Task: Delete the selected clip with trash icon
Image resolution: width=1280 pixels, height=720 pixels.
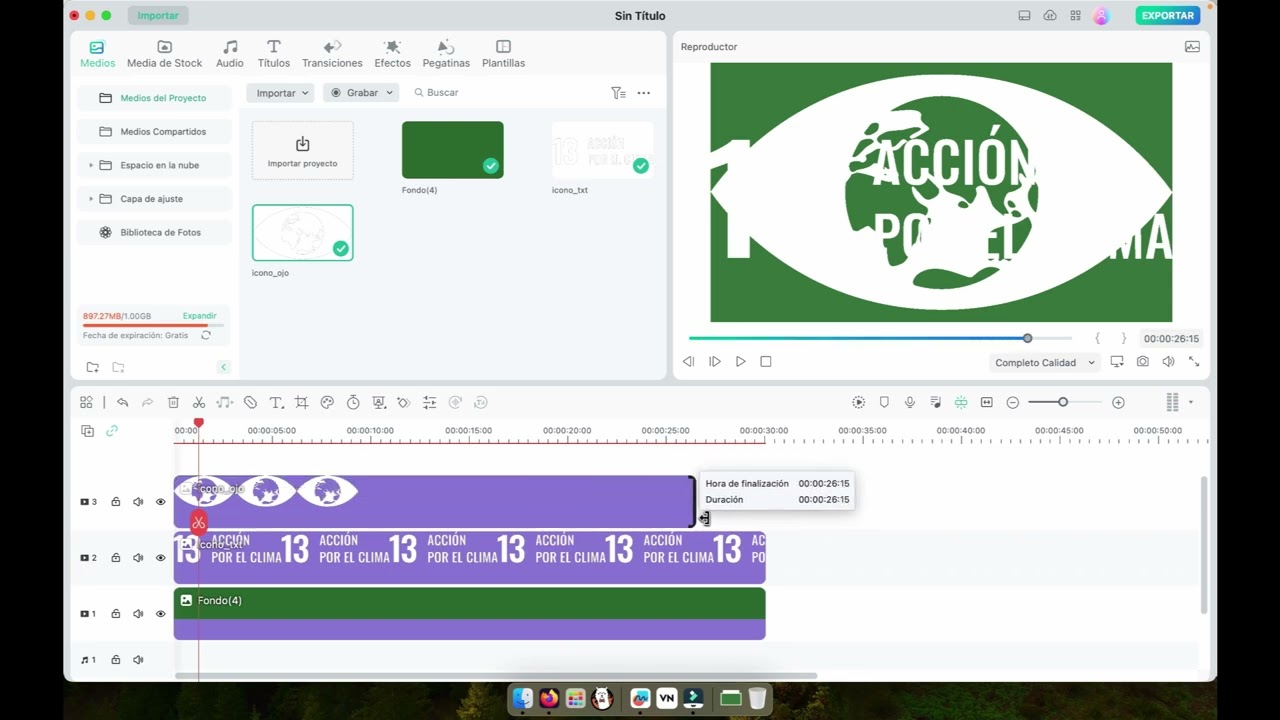Action: click(173, 402)
